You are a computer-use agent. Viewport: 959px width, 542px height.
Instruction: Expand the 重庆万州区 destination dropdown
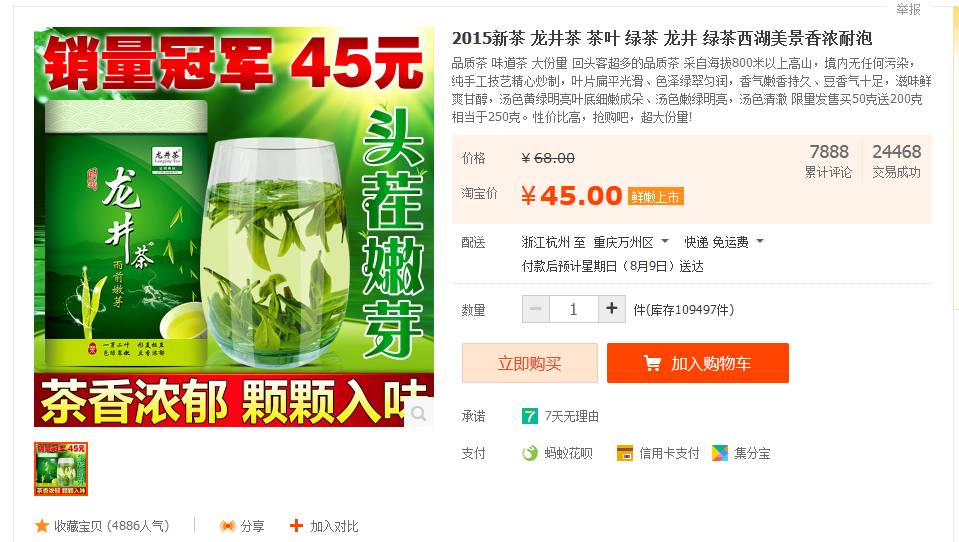pos(665,241)
